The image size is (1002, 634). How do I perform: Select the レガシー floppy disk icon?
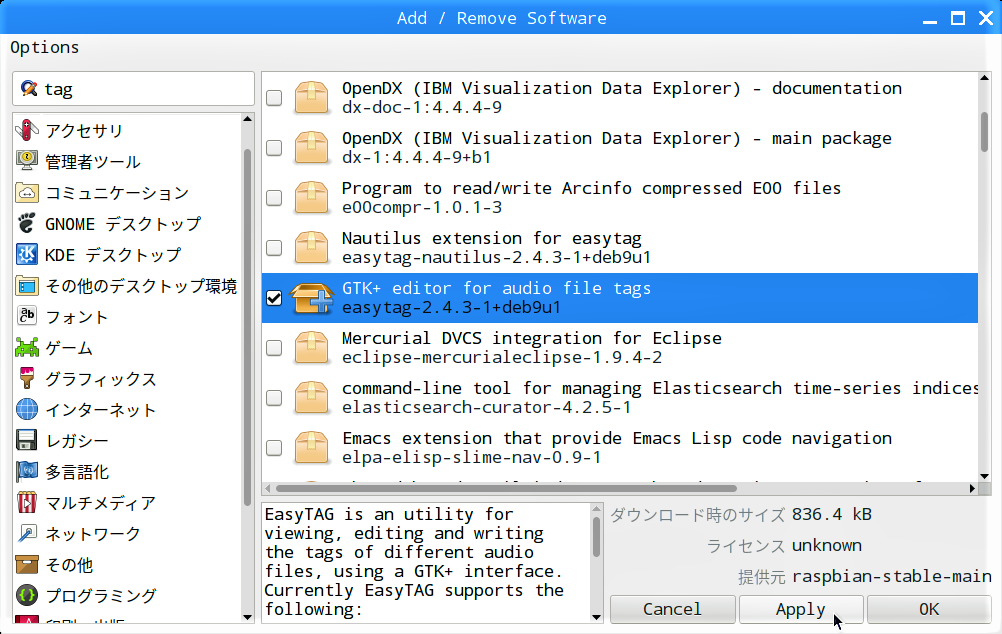tap(27, 440)
